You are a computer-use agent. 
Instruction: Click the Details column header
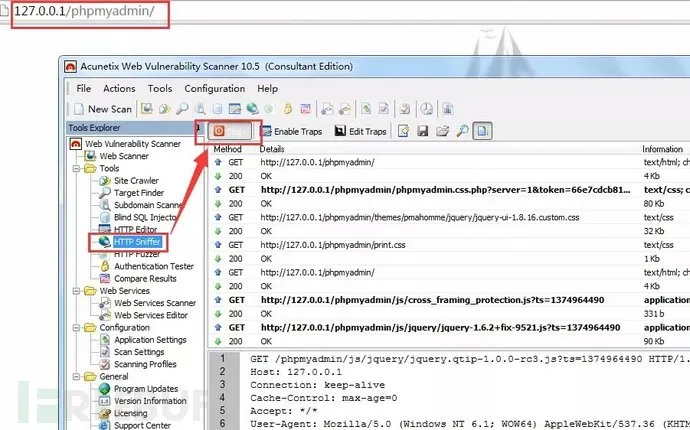pos(272,149)
